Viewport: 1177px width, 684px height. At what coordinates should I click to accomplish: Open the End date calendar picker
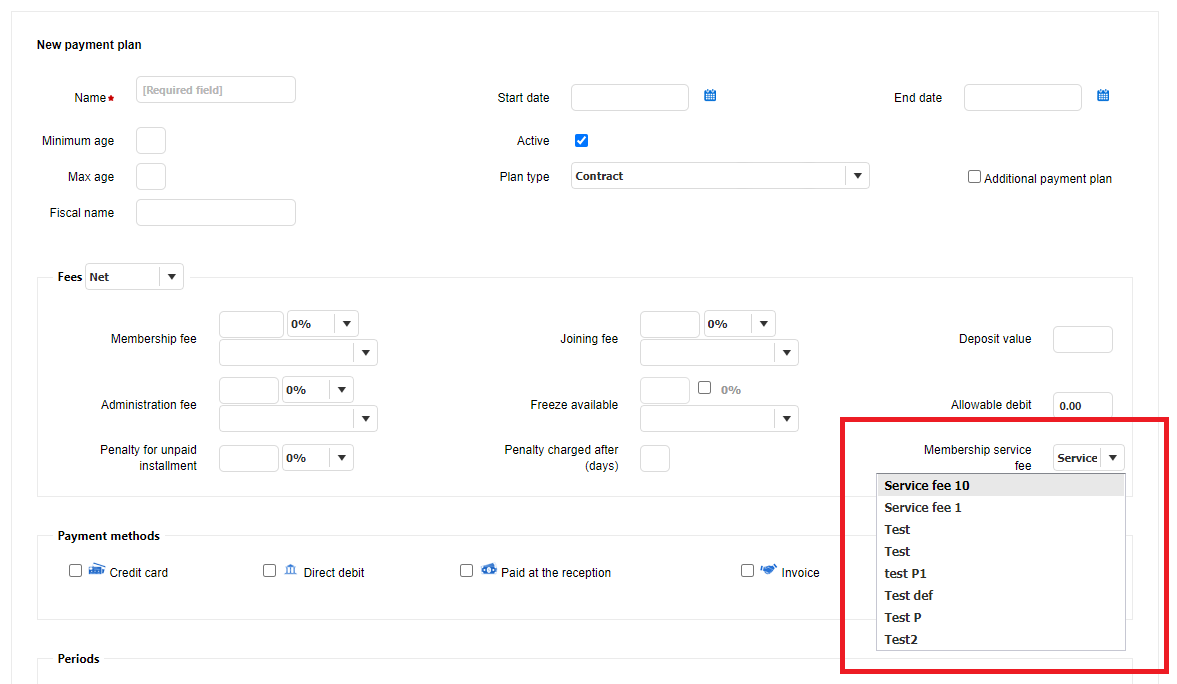coord(1103,96)
